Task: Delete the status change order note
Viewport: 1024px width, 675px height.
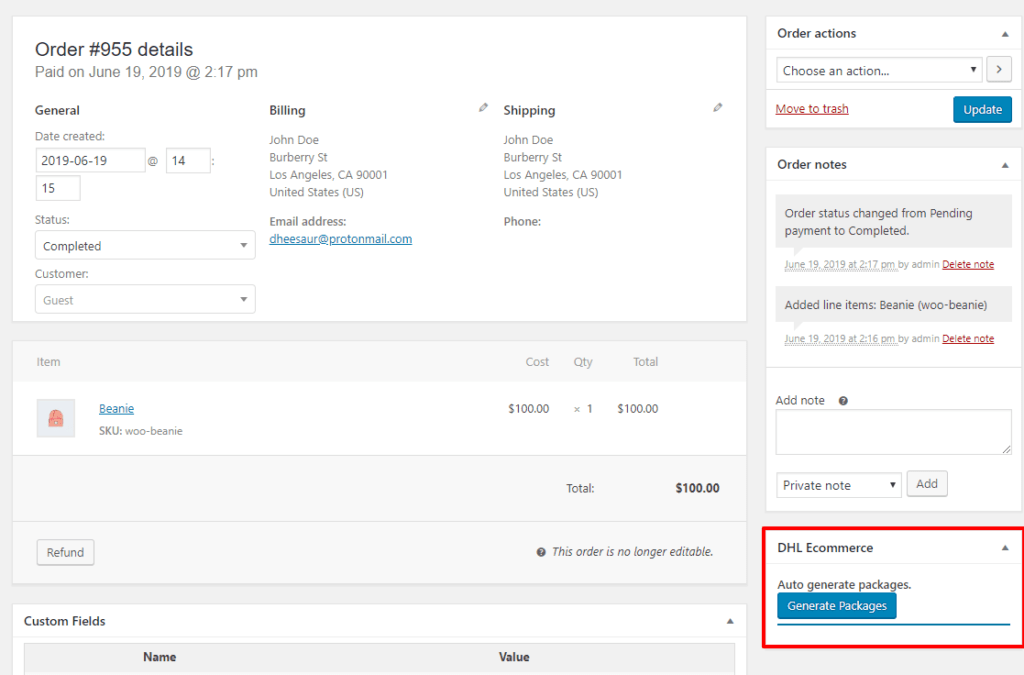Action: tap(968, 263)
